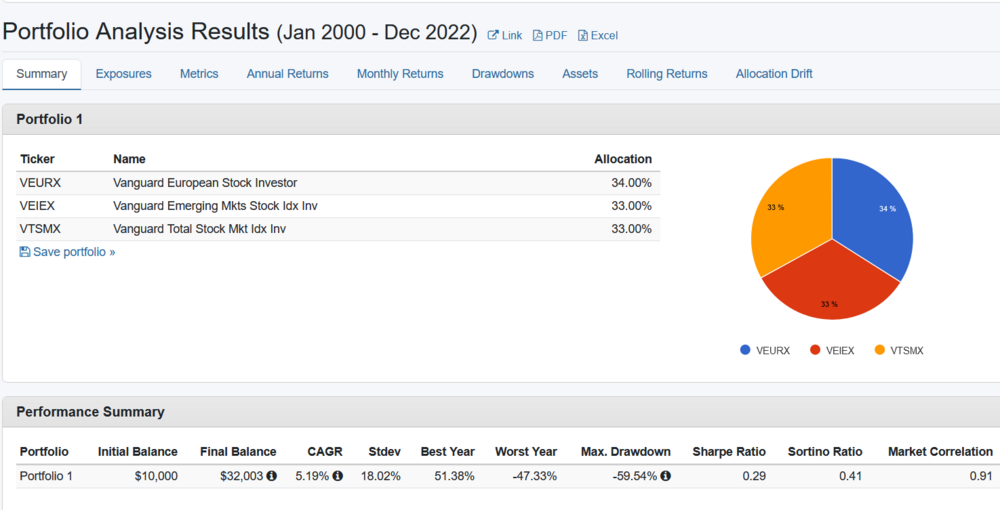Click the PDF export icon
Viewport: 1000px width, 510px height.
(538, 36)
